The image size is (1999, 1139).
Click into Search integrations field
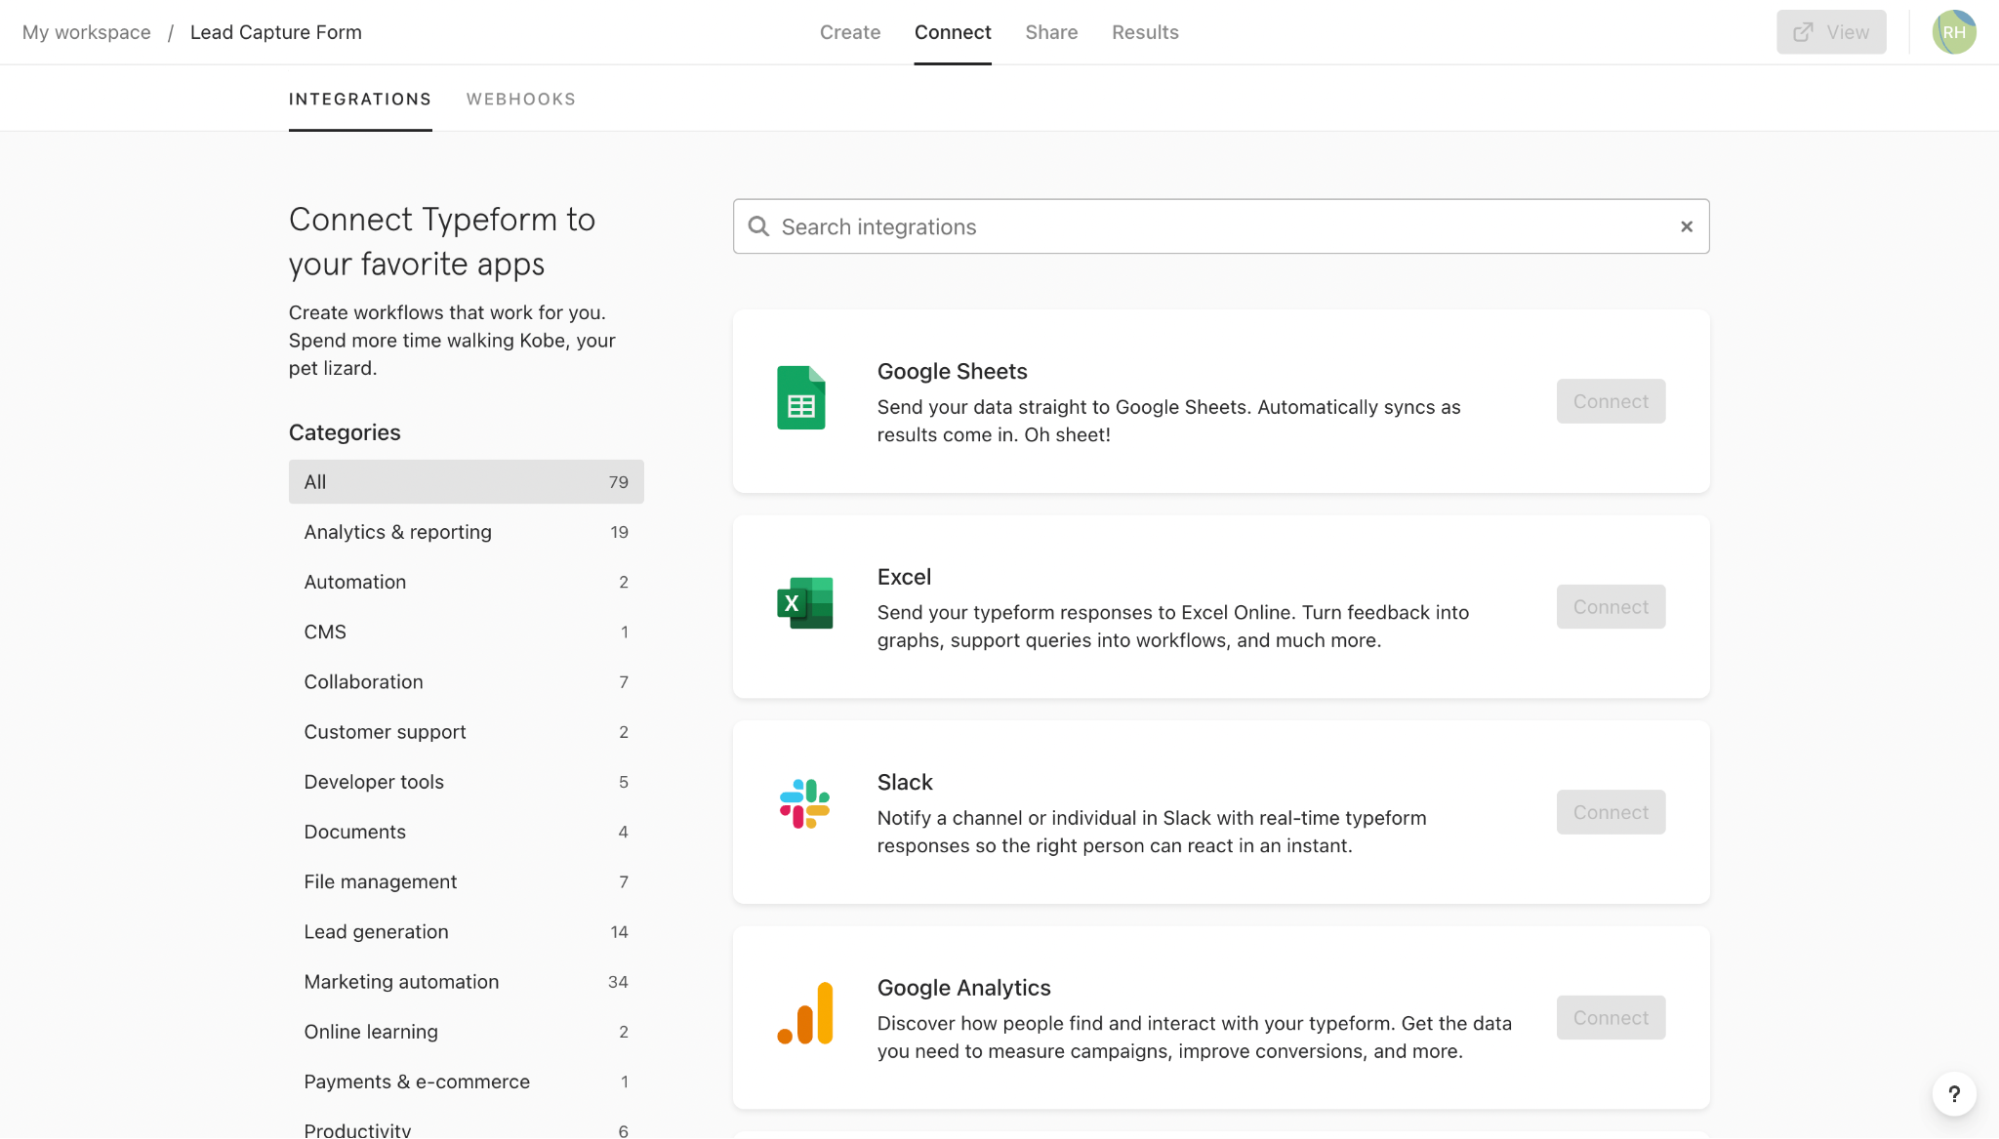point(1220,227)
